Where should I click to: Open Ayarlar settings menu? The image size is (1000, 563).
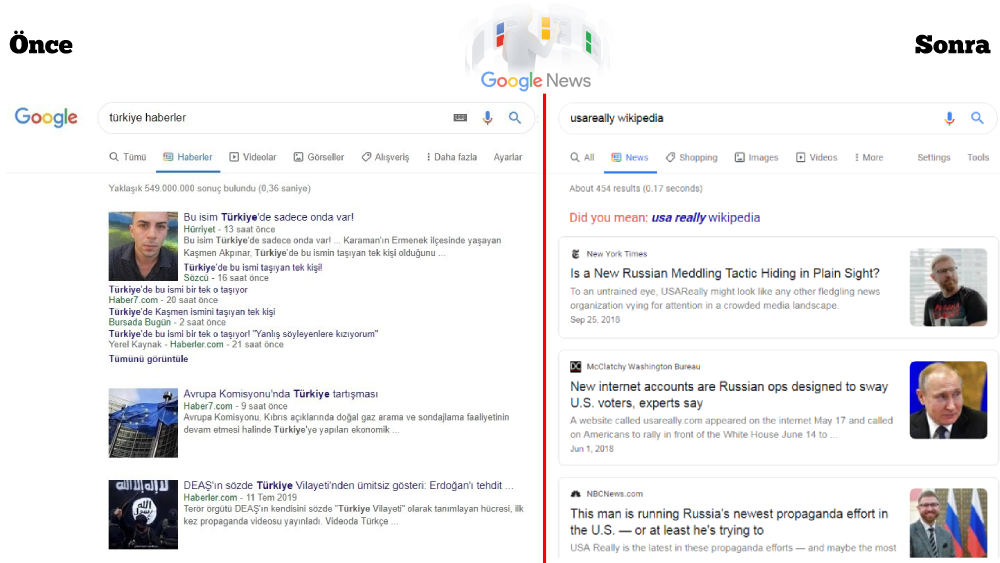point(508,157)
